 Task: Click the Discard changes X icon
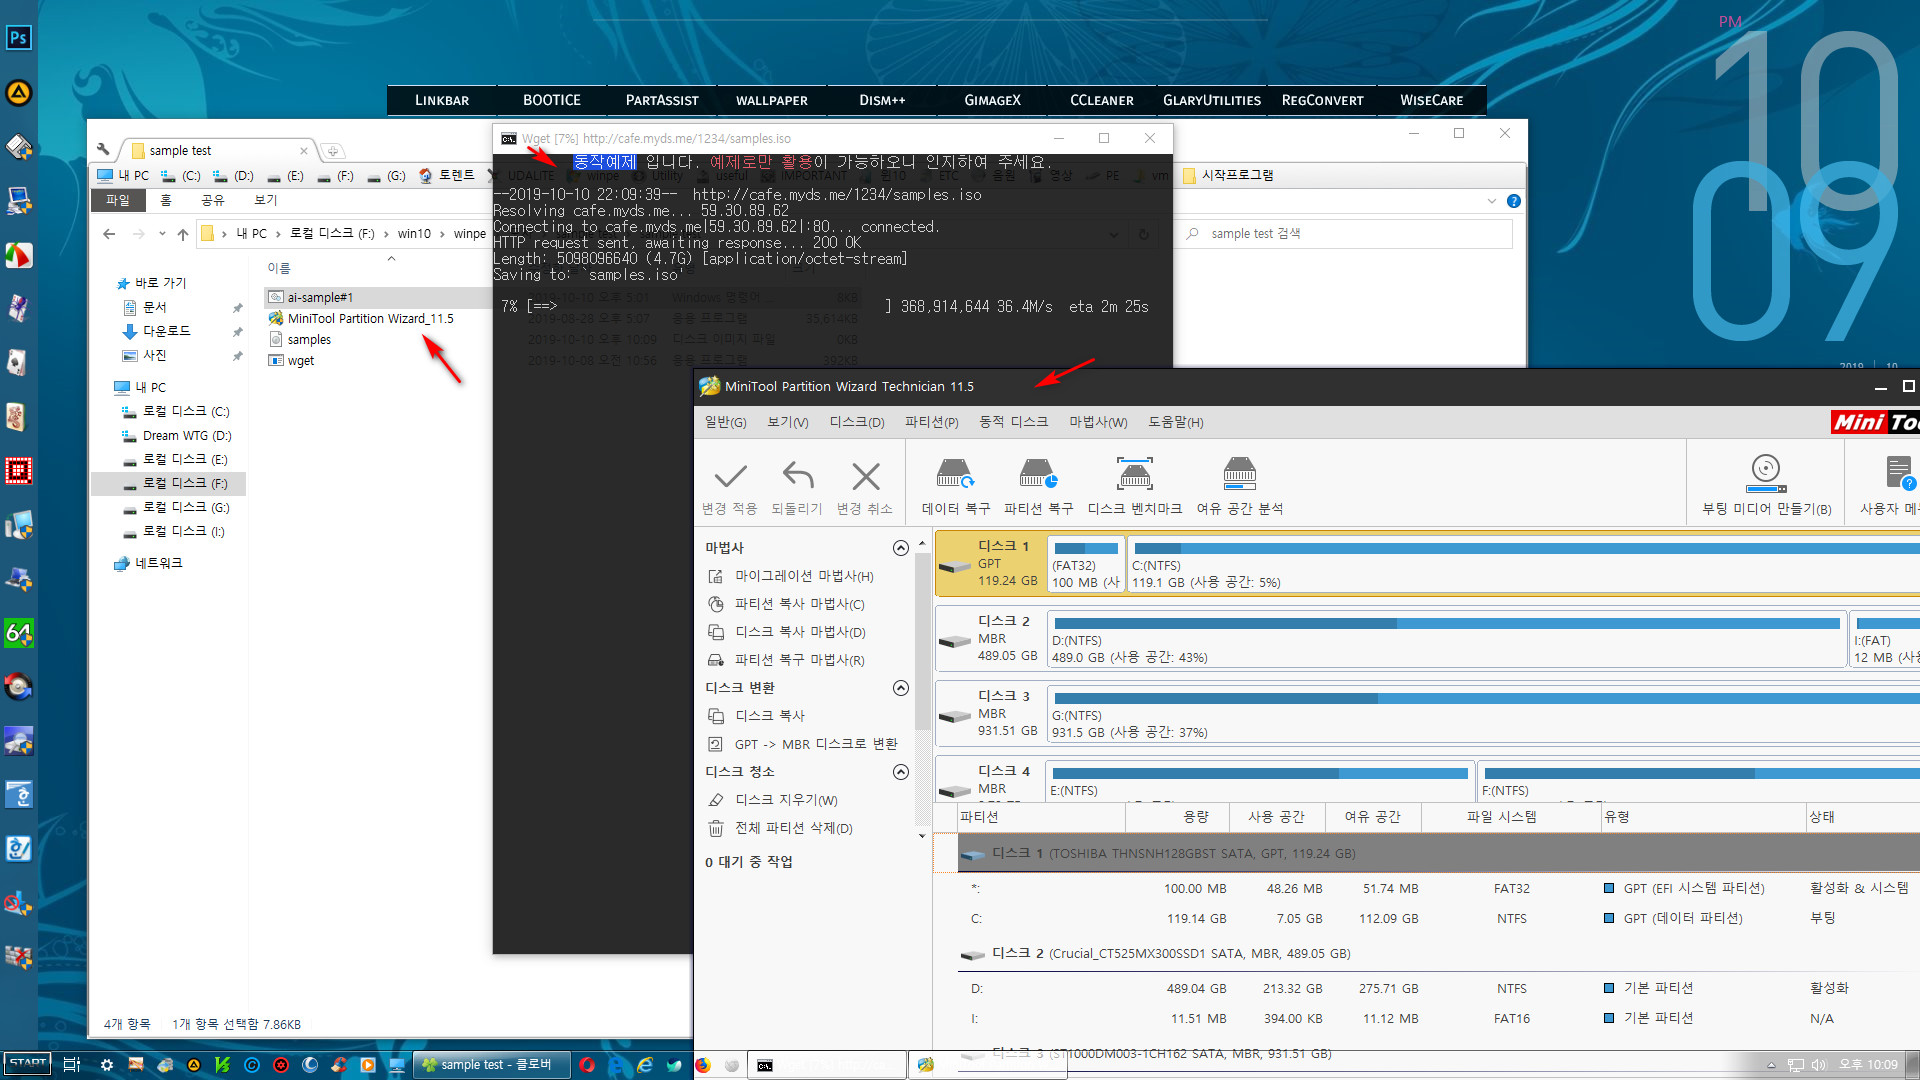pos(865,476)
